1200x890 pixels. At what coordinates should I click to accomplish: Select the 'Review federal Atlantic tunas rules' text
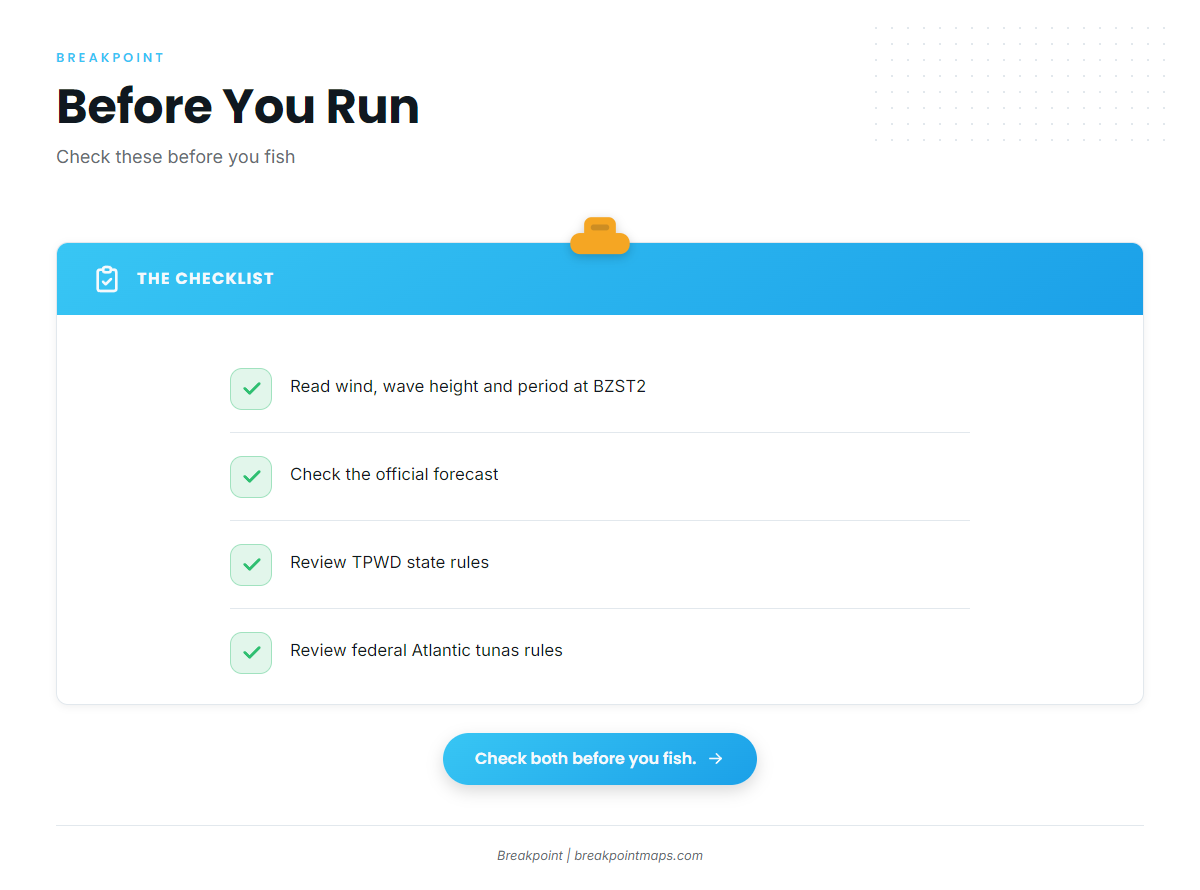click(x=427, y=650)
